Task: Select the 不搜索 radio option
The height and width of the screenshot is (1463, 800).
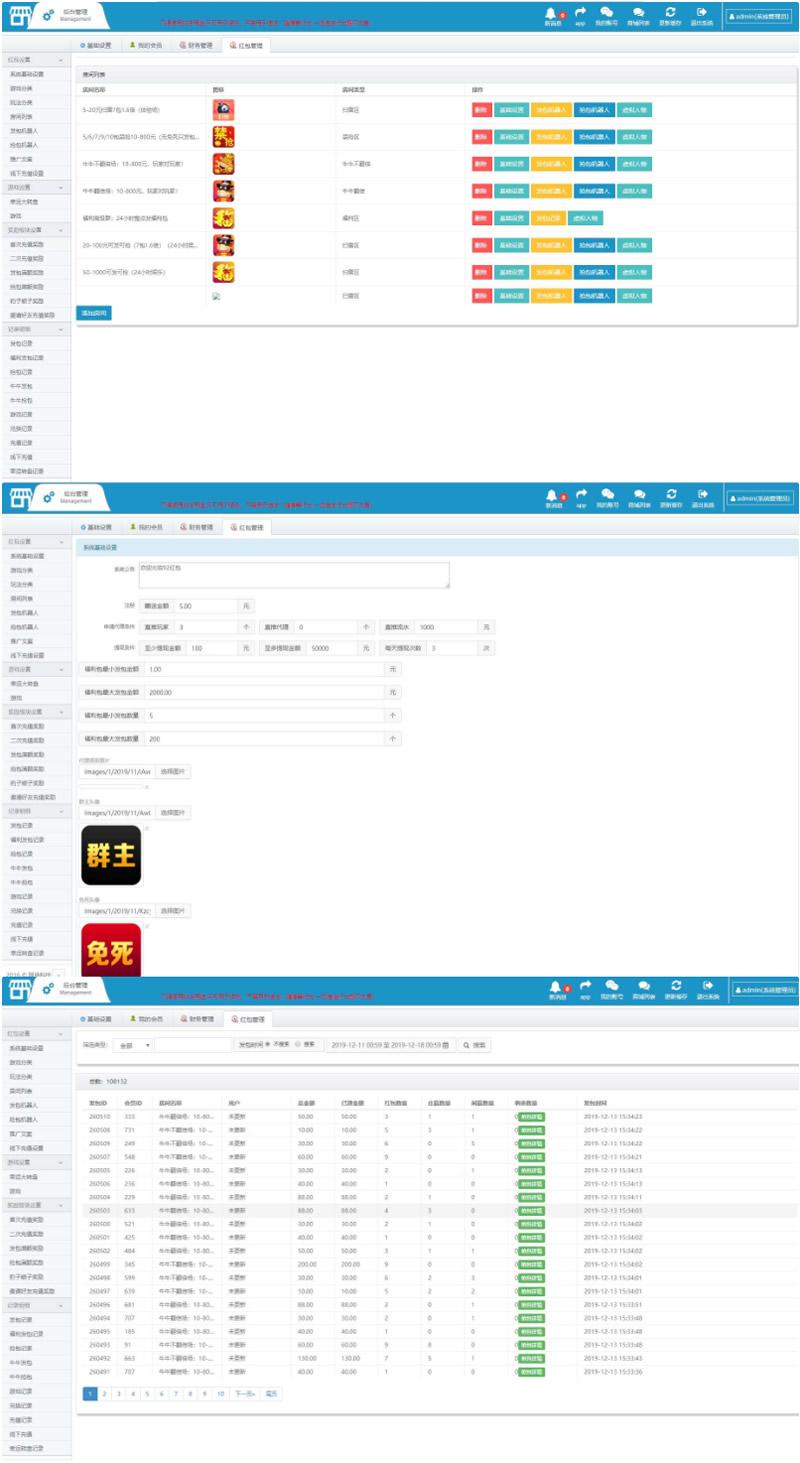Action: pyautogui.click(x=267, y=1045)
